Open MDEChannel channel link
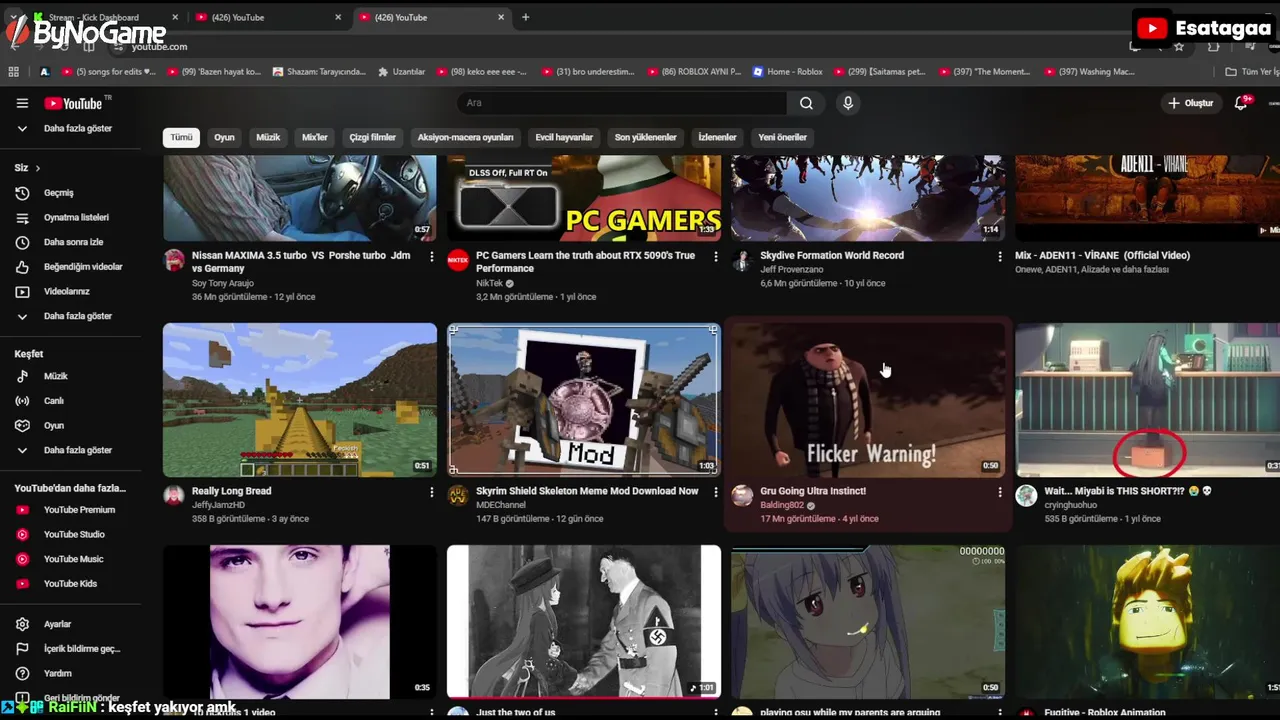 (x=500, y=505)
